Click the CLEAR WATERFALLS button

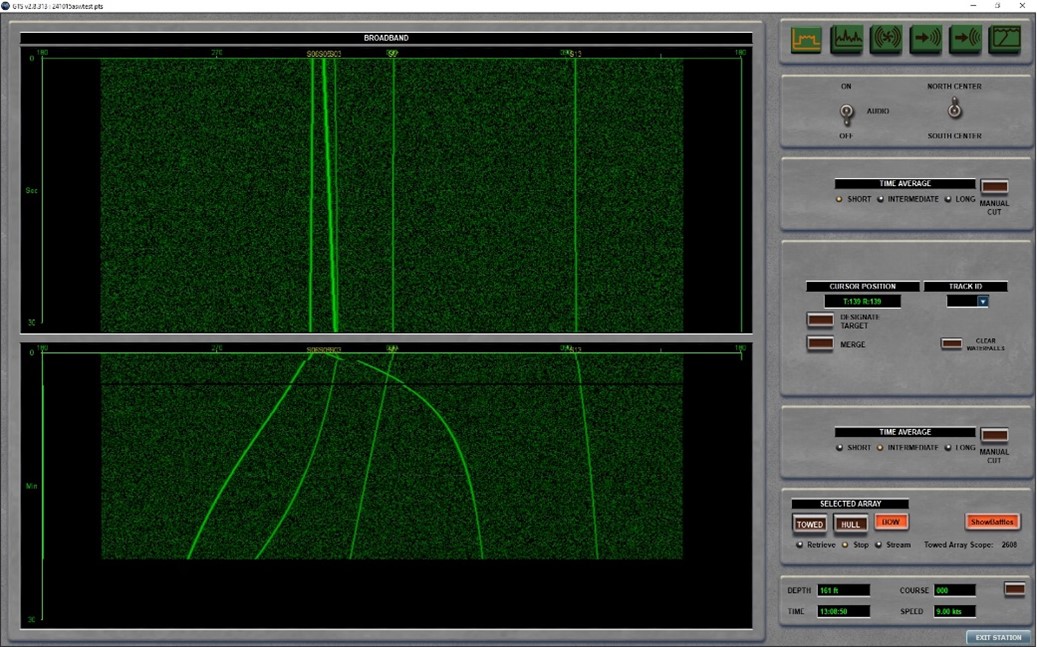[x=951, y=344]
